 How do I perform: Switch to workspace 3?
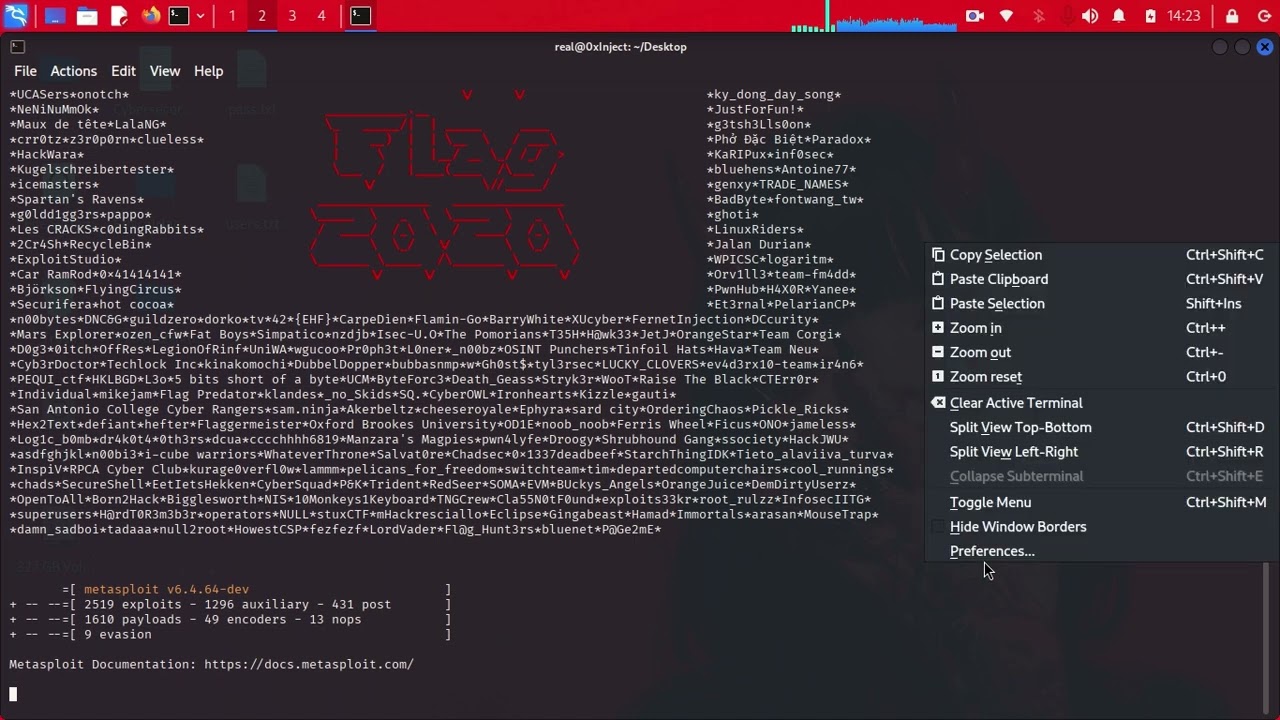(x=292, y=16)
